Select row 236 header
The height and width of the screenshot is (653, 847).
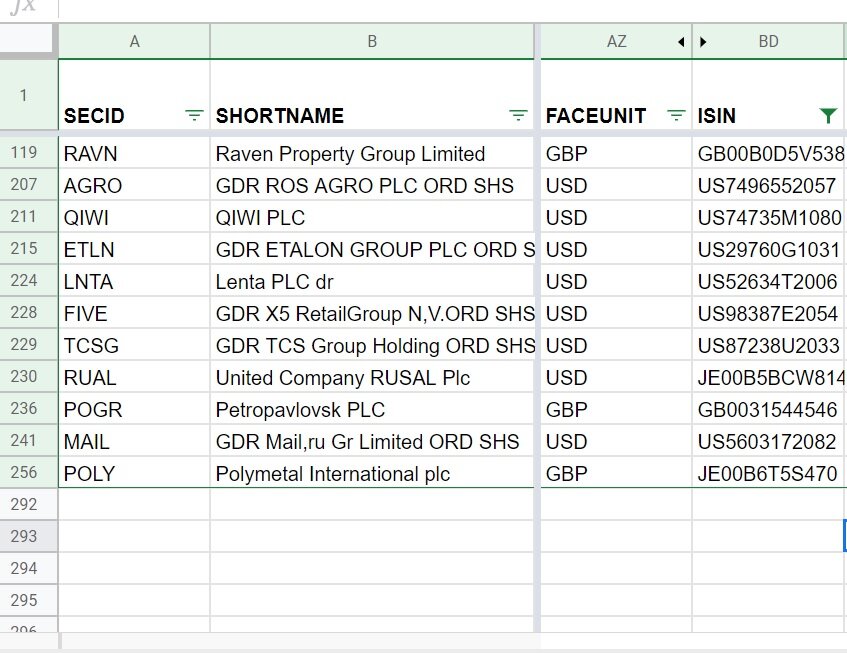point(29,408)
